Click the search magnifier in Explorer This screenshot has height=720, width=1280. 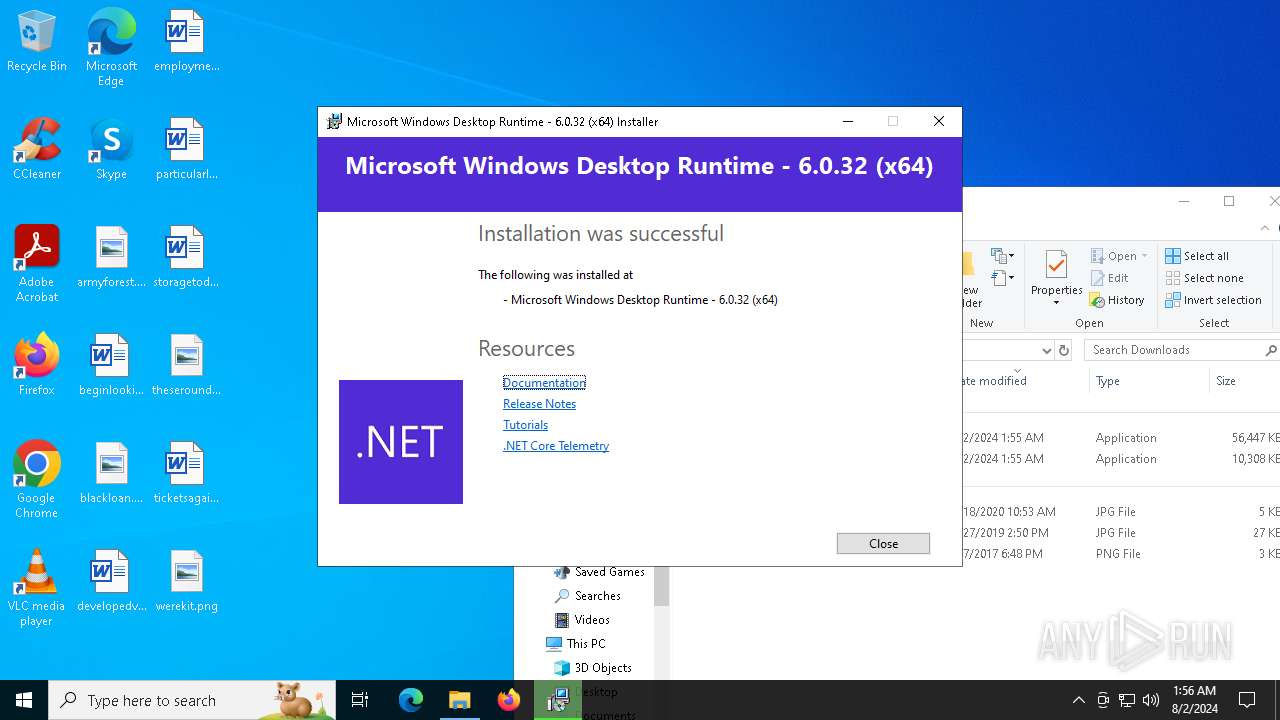coord(1271,350)
